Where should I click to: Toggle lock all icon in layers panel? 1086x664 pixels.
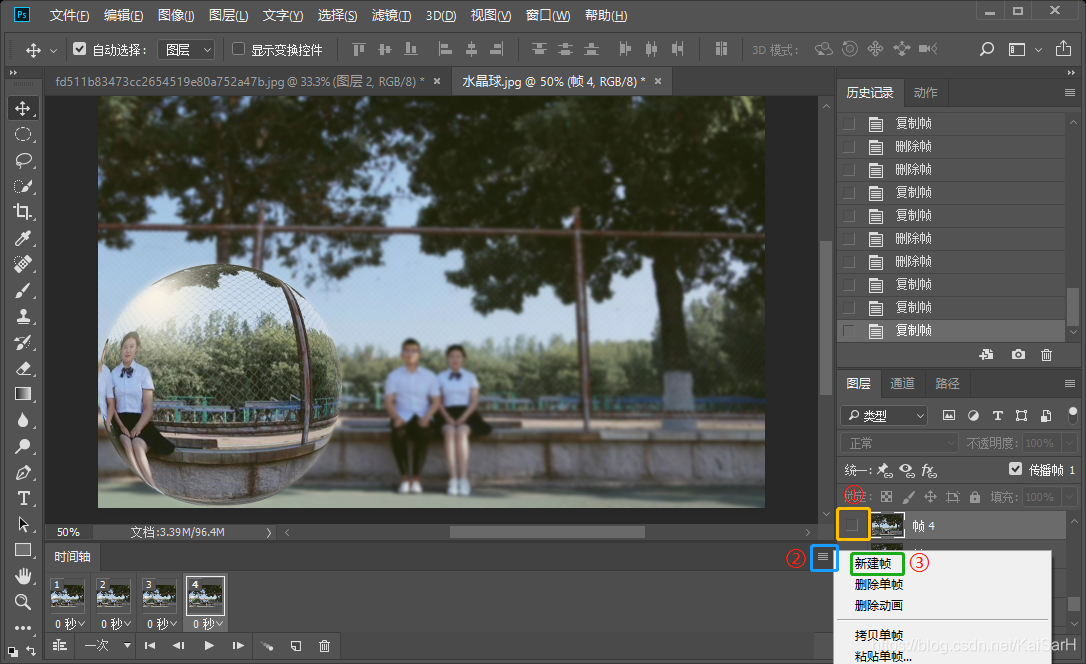974,497
